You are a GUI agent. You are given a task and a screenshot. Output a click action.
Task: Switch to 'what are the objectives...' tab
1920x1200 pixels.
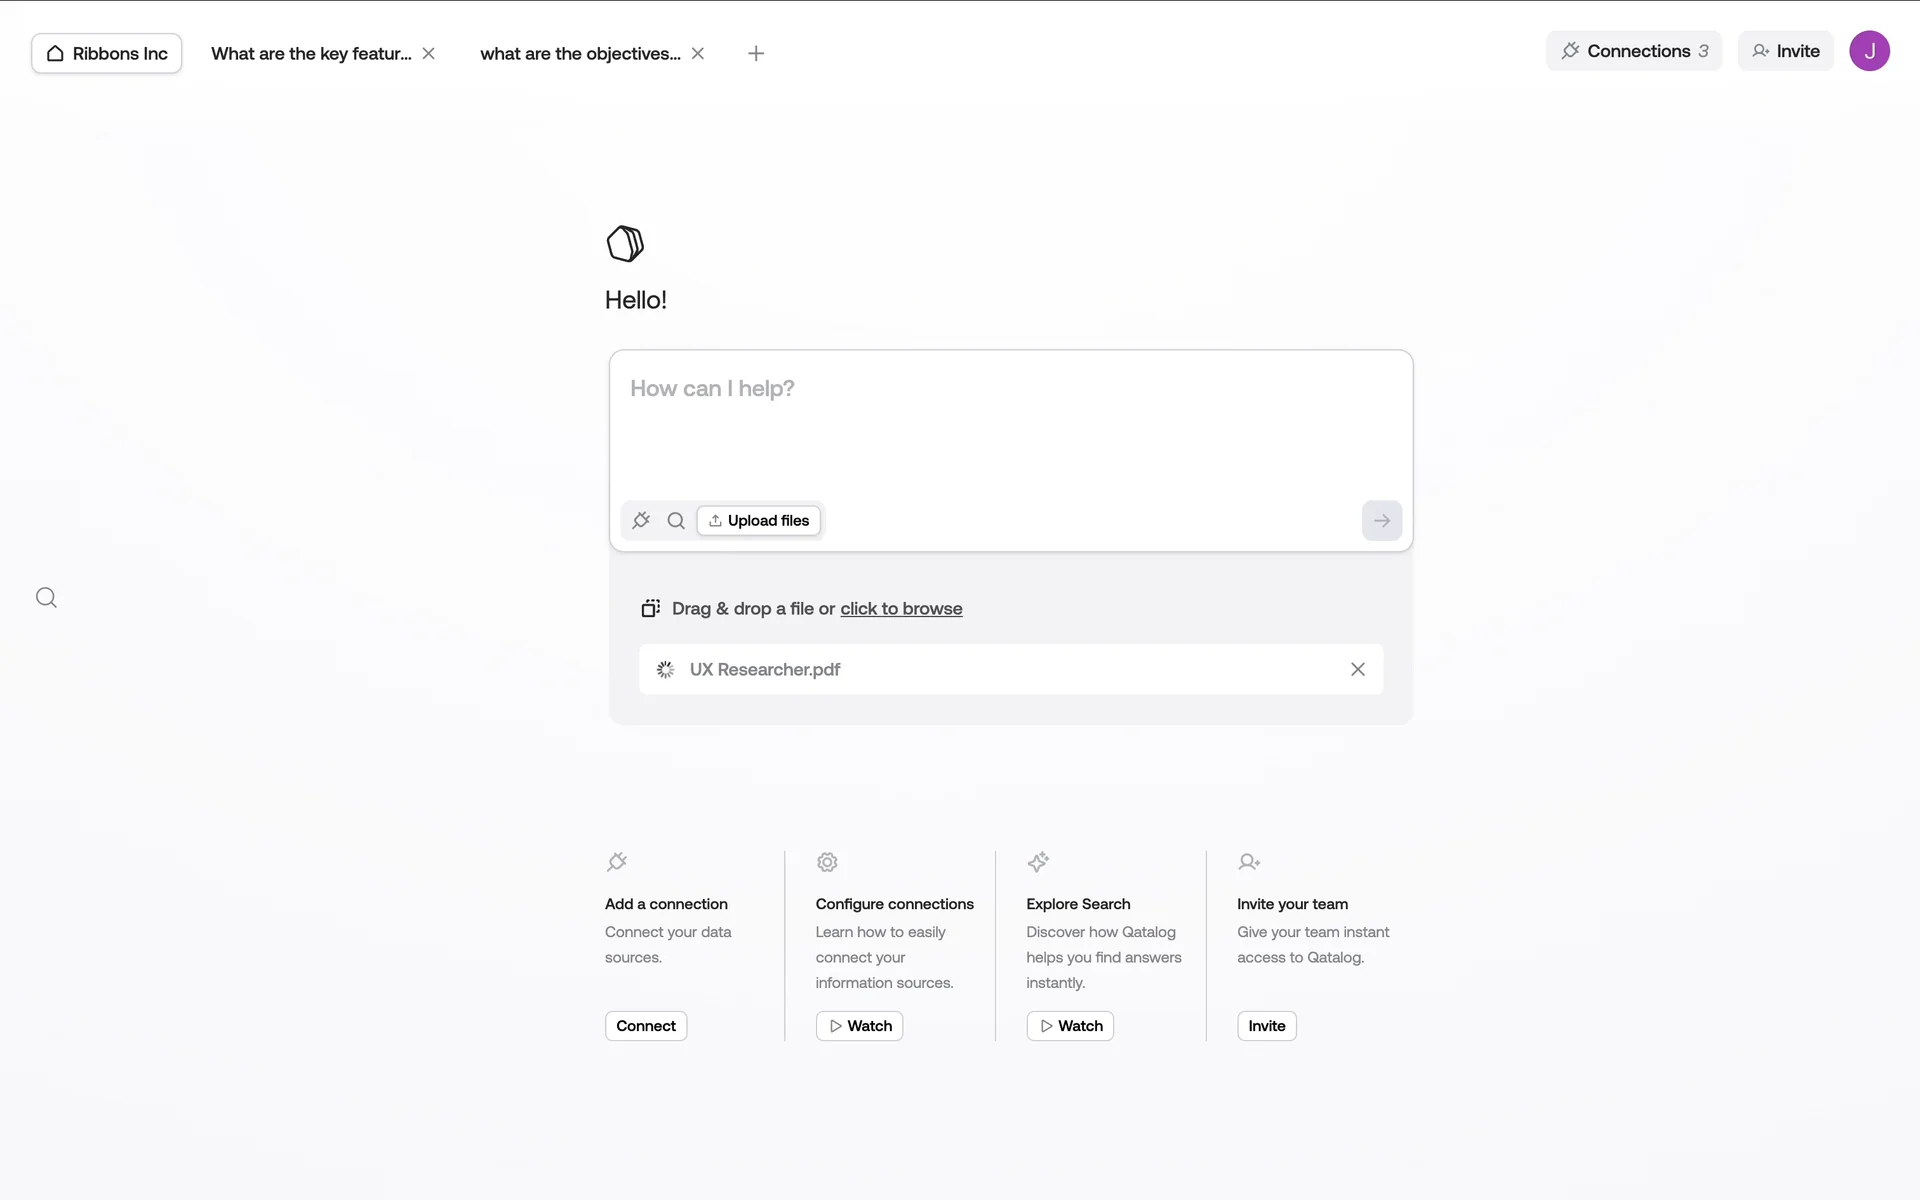[x=580, y=54]
